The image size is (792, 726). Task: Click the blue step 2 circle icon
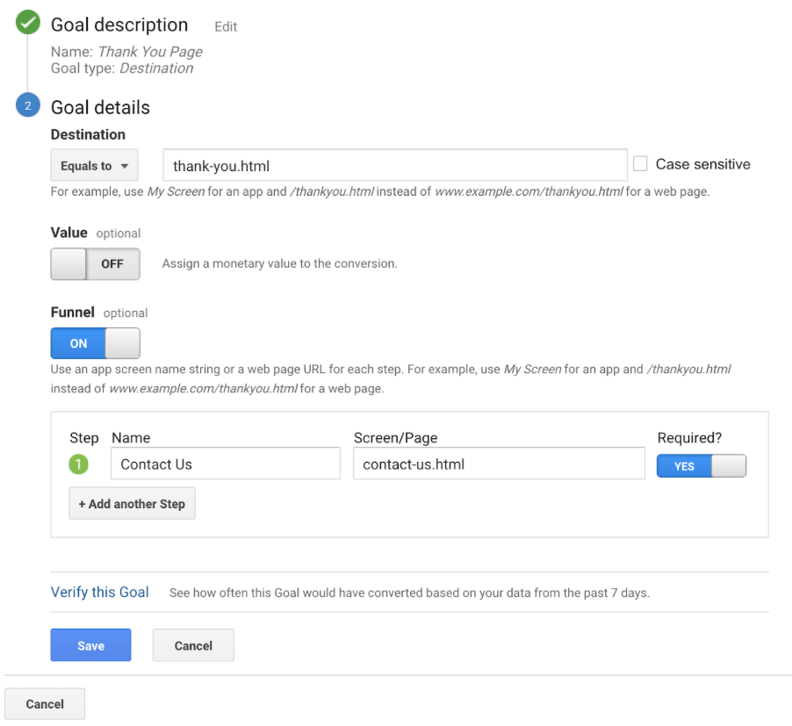pos(28,105)
